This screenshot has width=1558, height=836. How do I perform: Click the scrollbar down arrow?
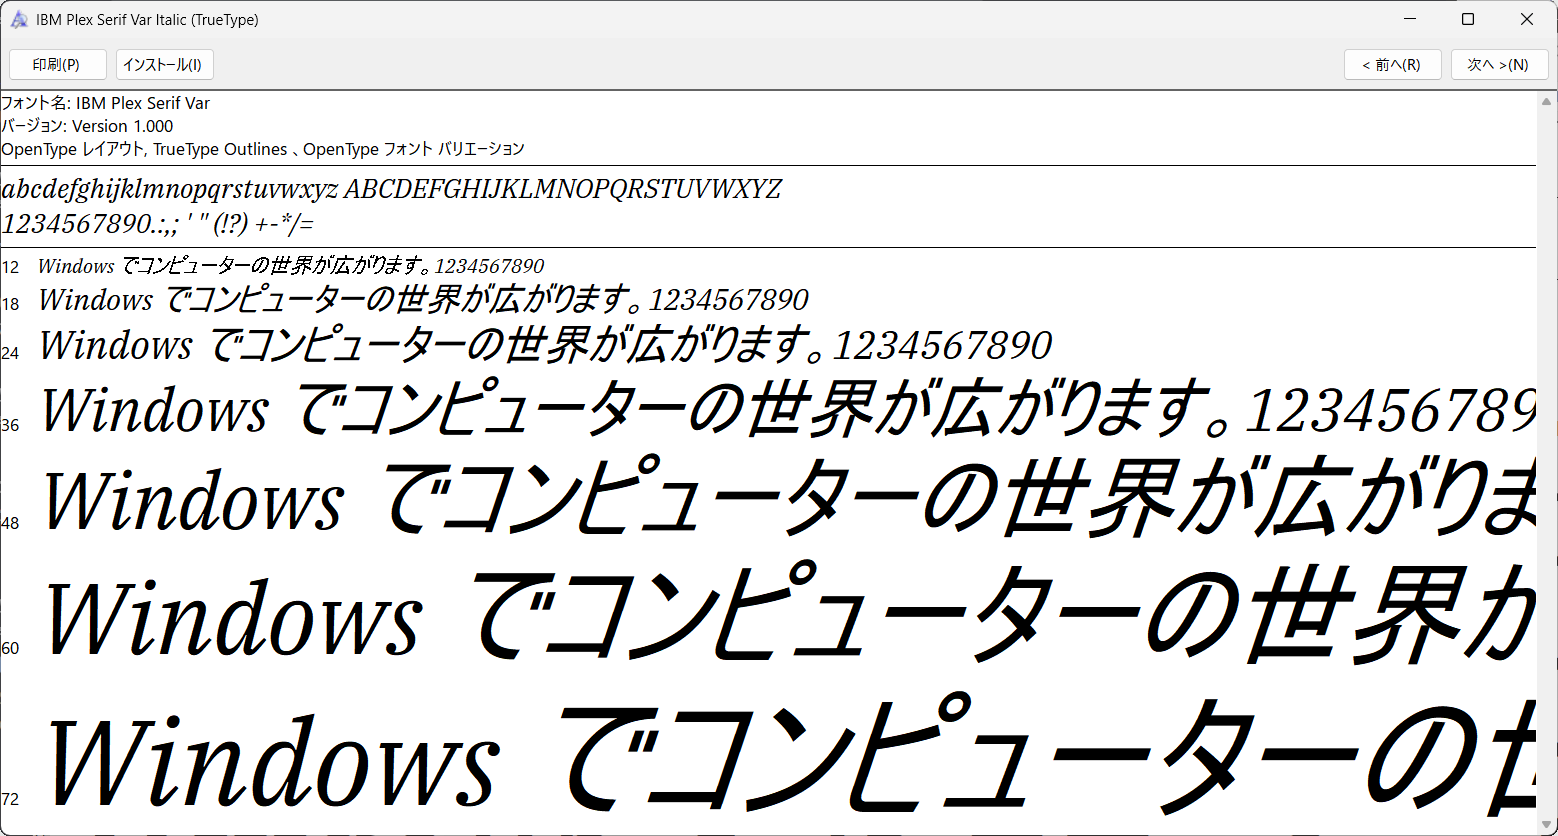(1547, 824)
